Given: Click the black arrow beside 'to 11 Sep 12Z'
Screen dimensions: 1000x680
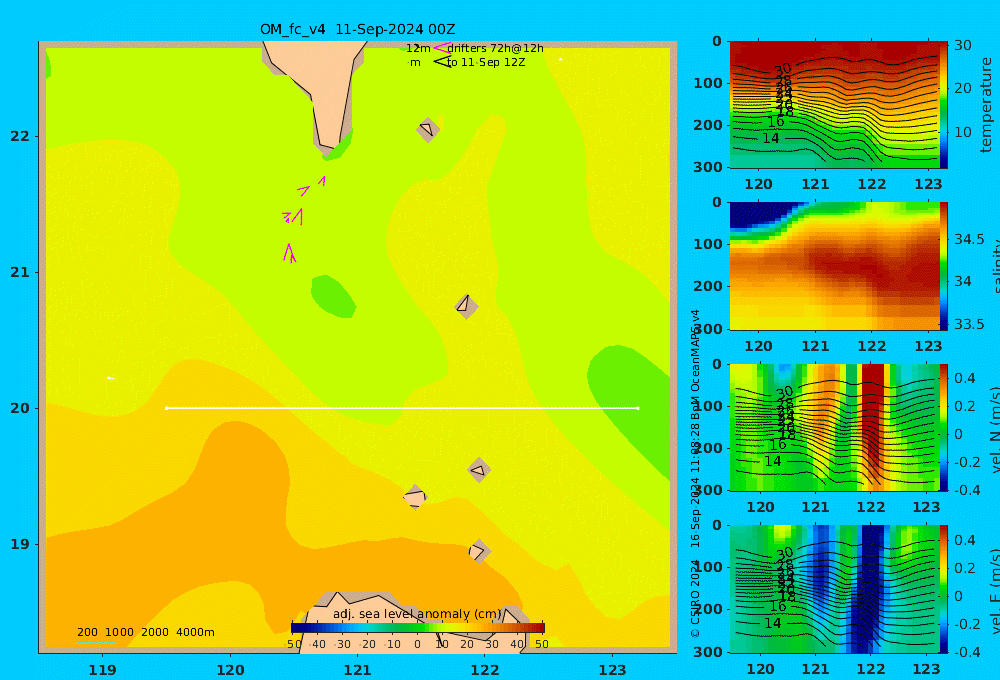Looking at the screenshot, I should (441, 62).
